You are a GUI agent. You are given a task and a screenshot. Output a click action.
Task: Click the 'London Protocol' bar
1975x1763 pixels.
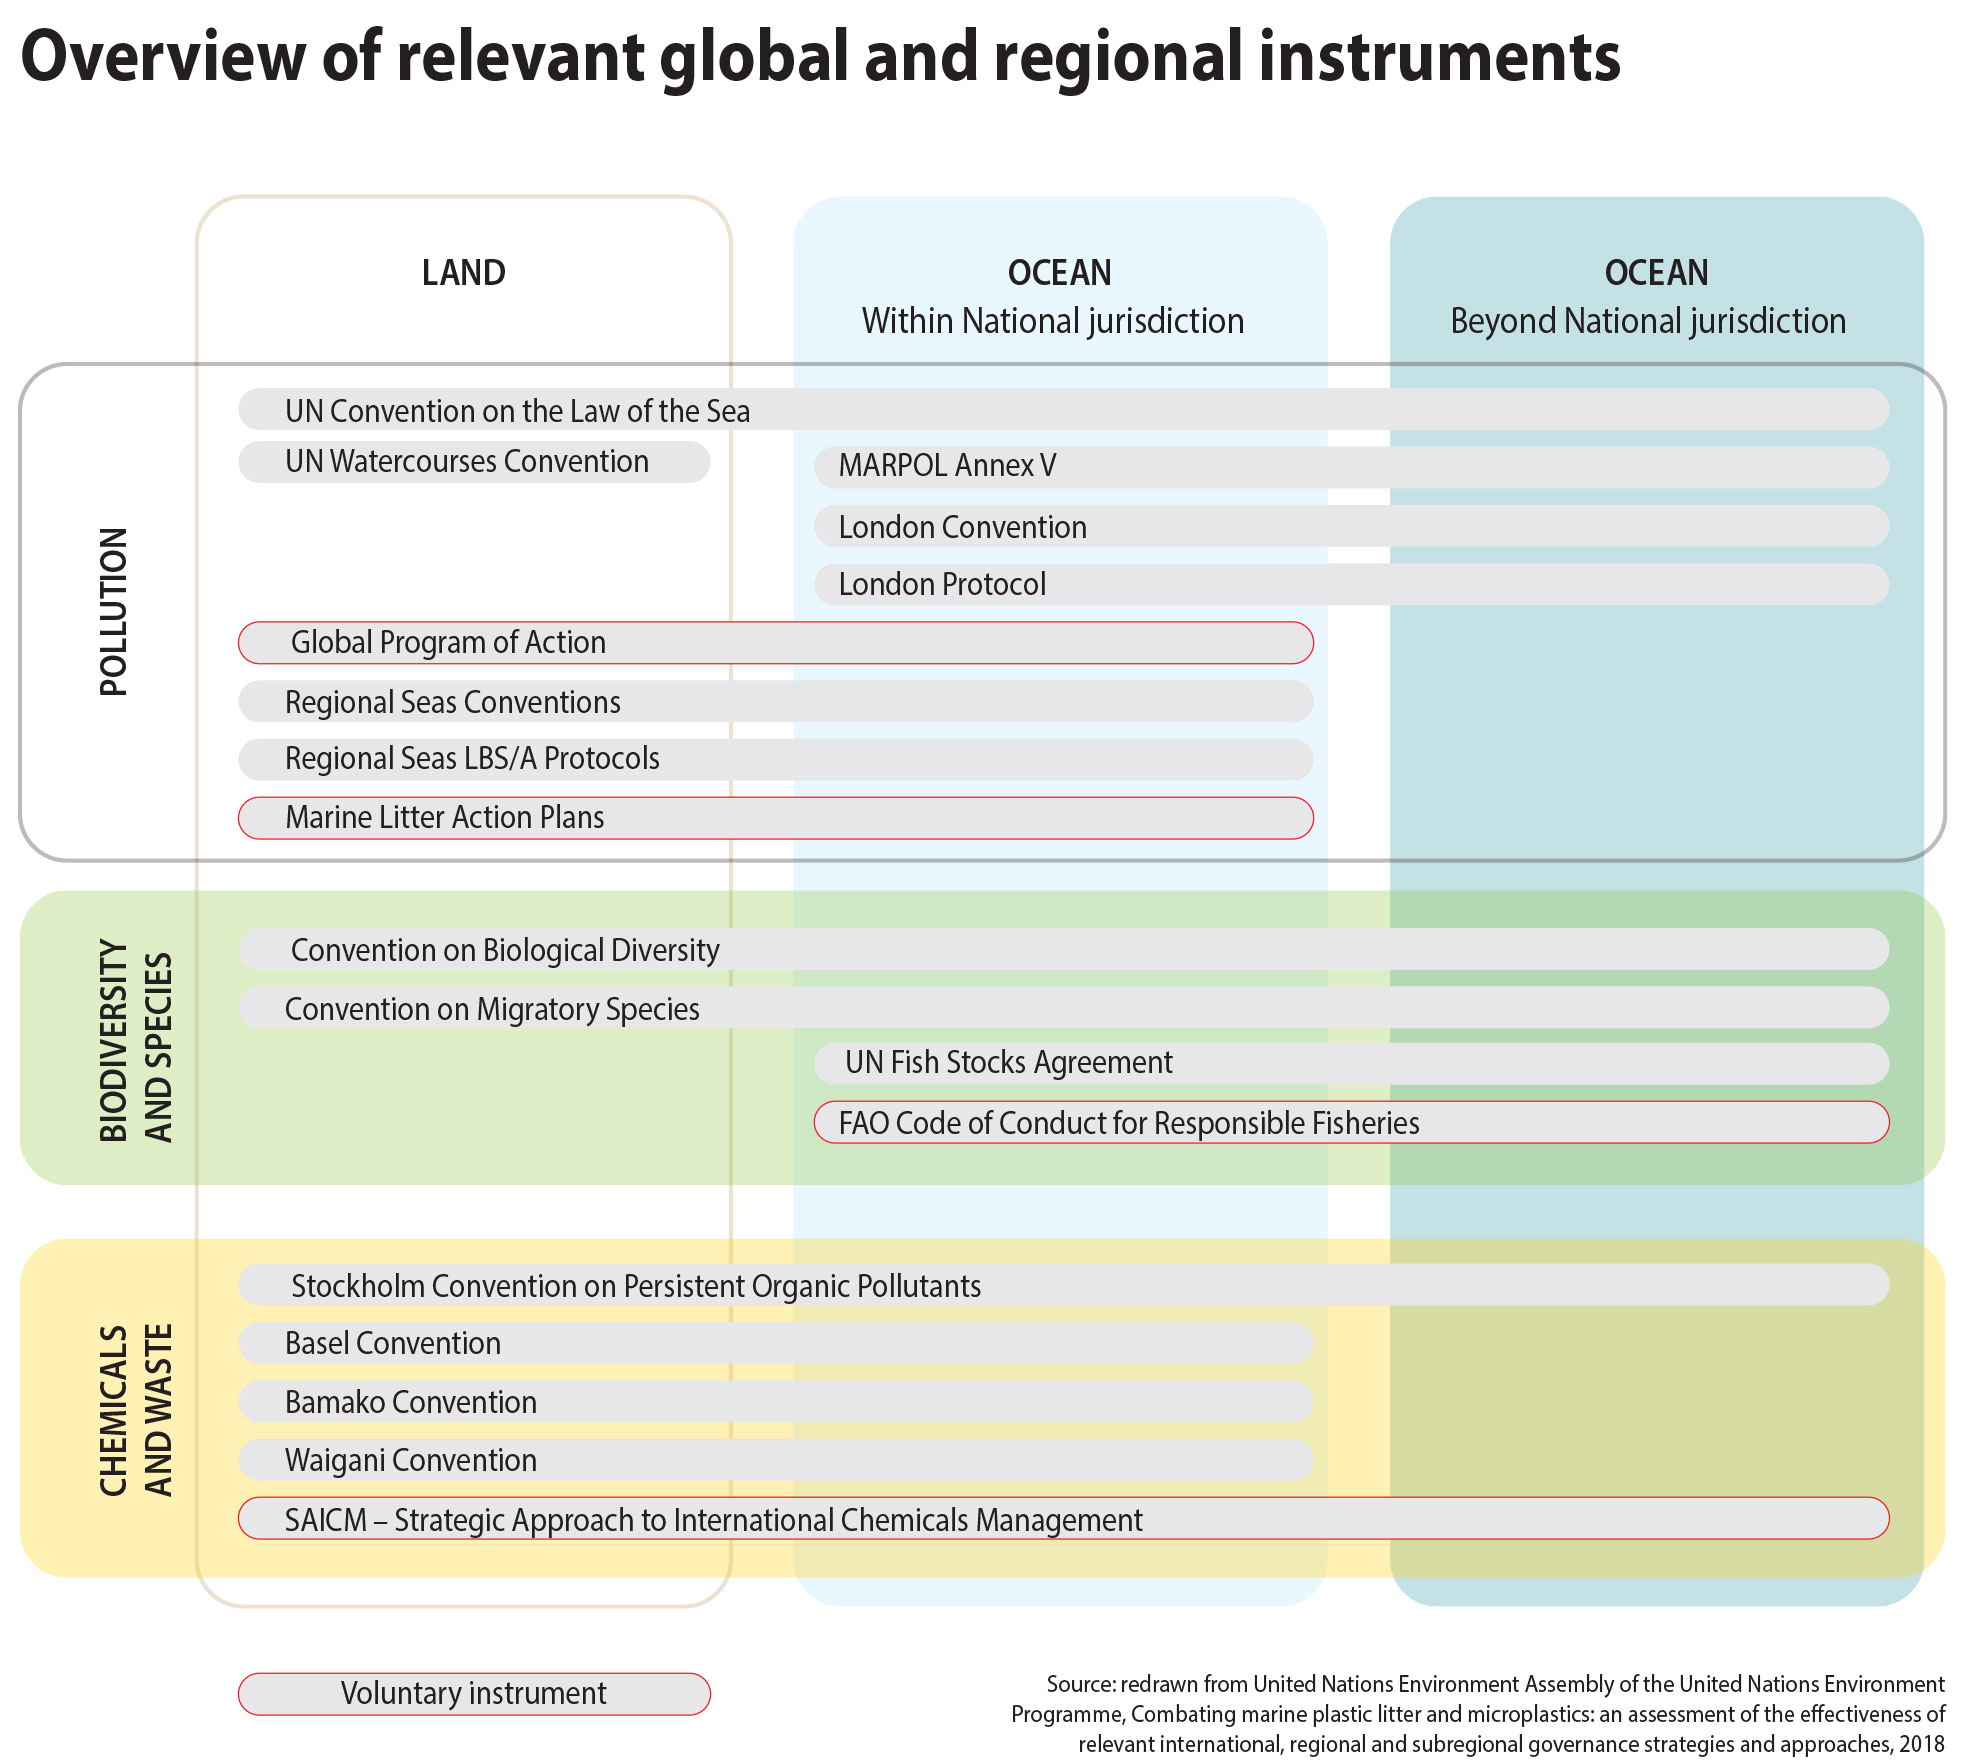point(1351,584)
